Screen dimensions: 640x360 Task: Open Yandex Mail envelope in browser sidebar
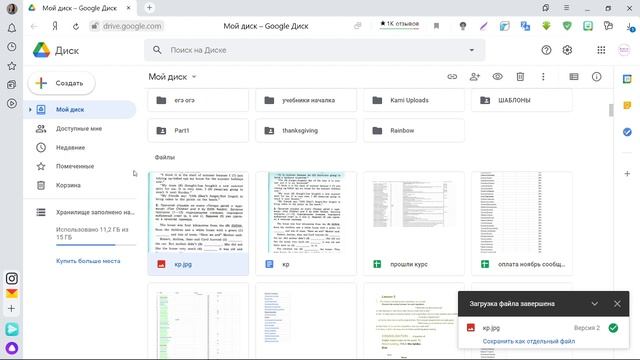[x=12, y=293]
